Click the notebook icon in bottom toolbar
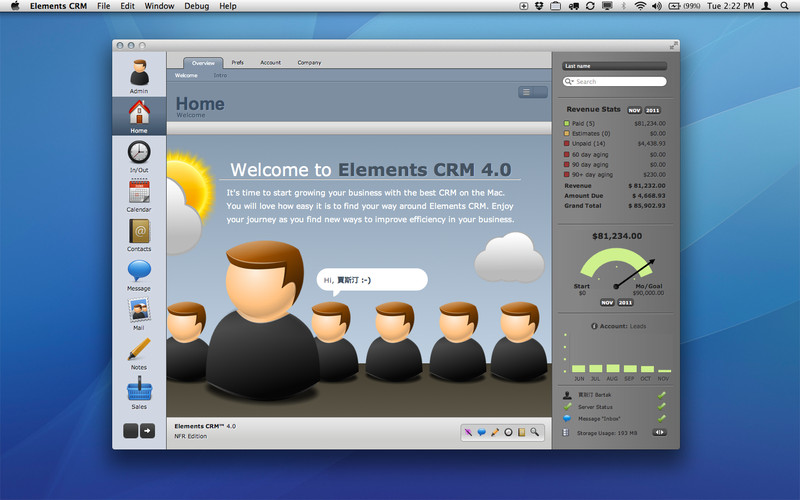The image size is (800, 500). [521, 432]
